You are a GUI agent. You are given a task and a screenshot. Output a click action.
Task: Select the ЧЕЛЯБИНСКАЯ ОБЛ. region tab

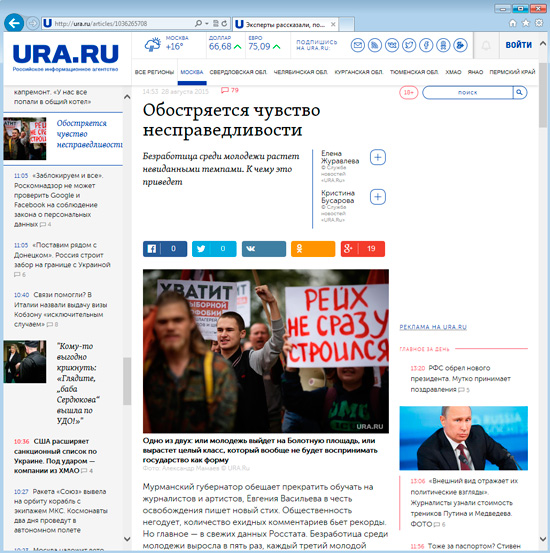pyautogui.click(x=301, y=72)
